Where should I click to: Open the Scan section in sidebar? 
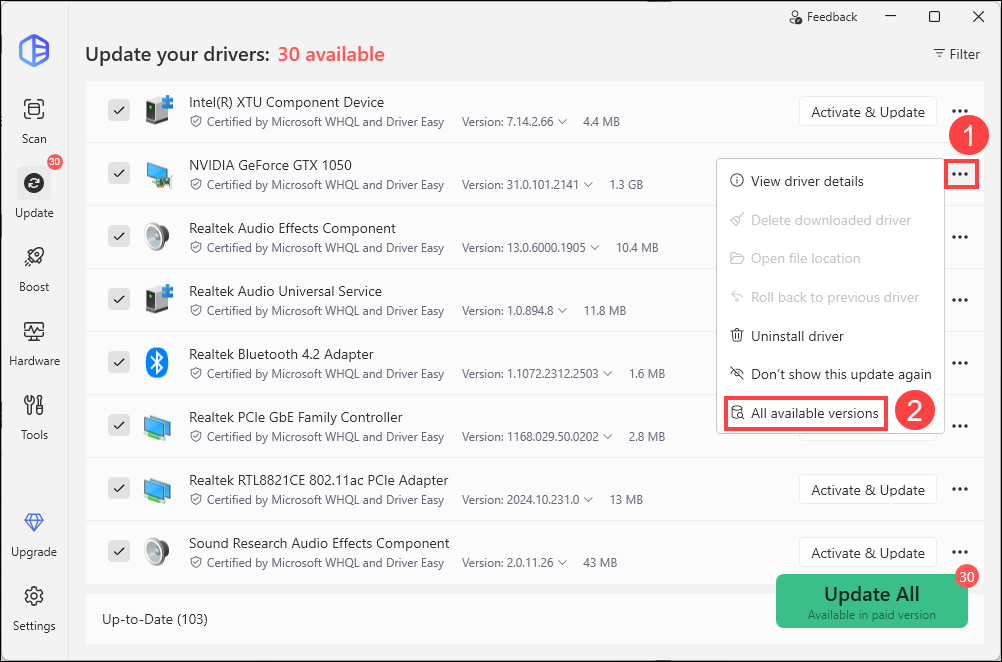(34, 121)
